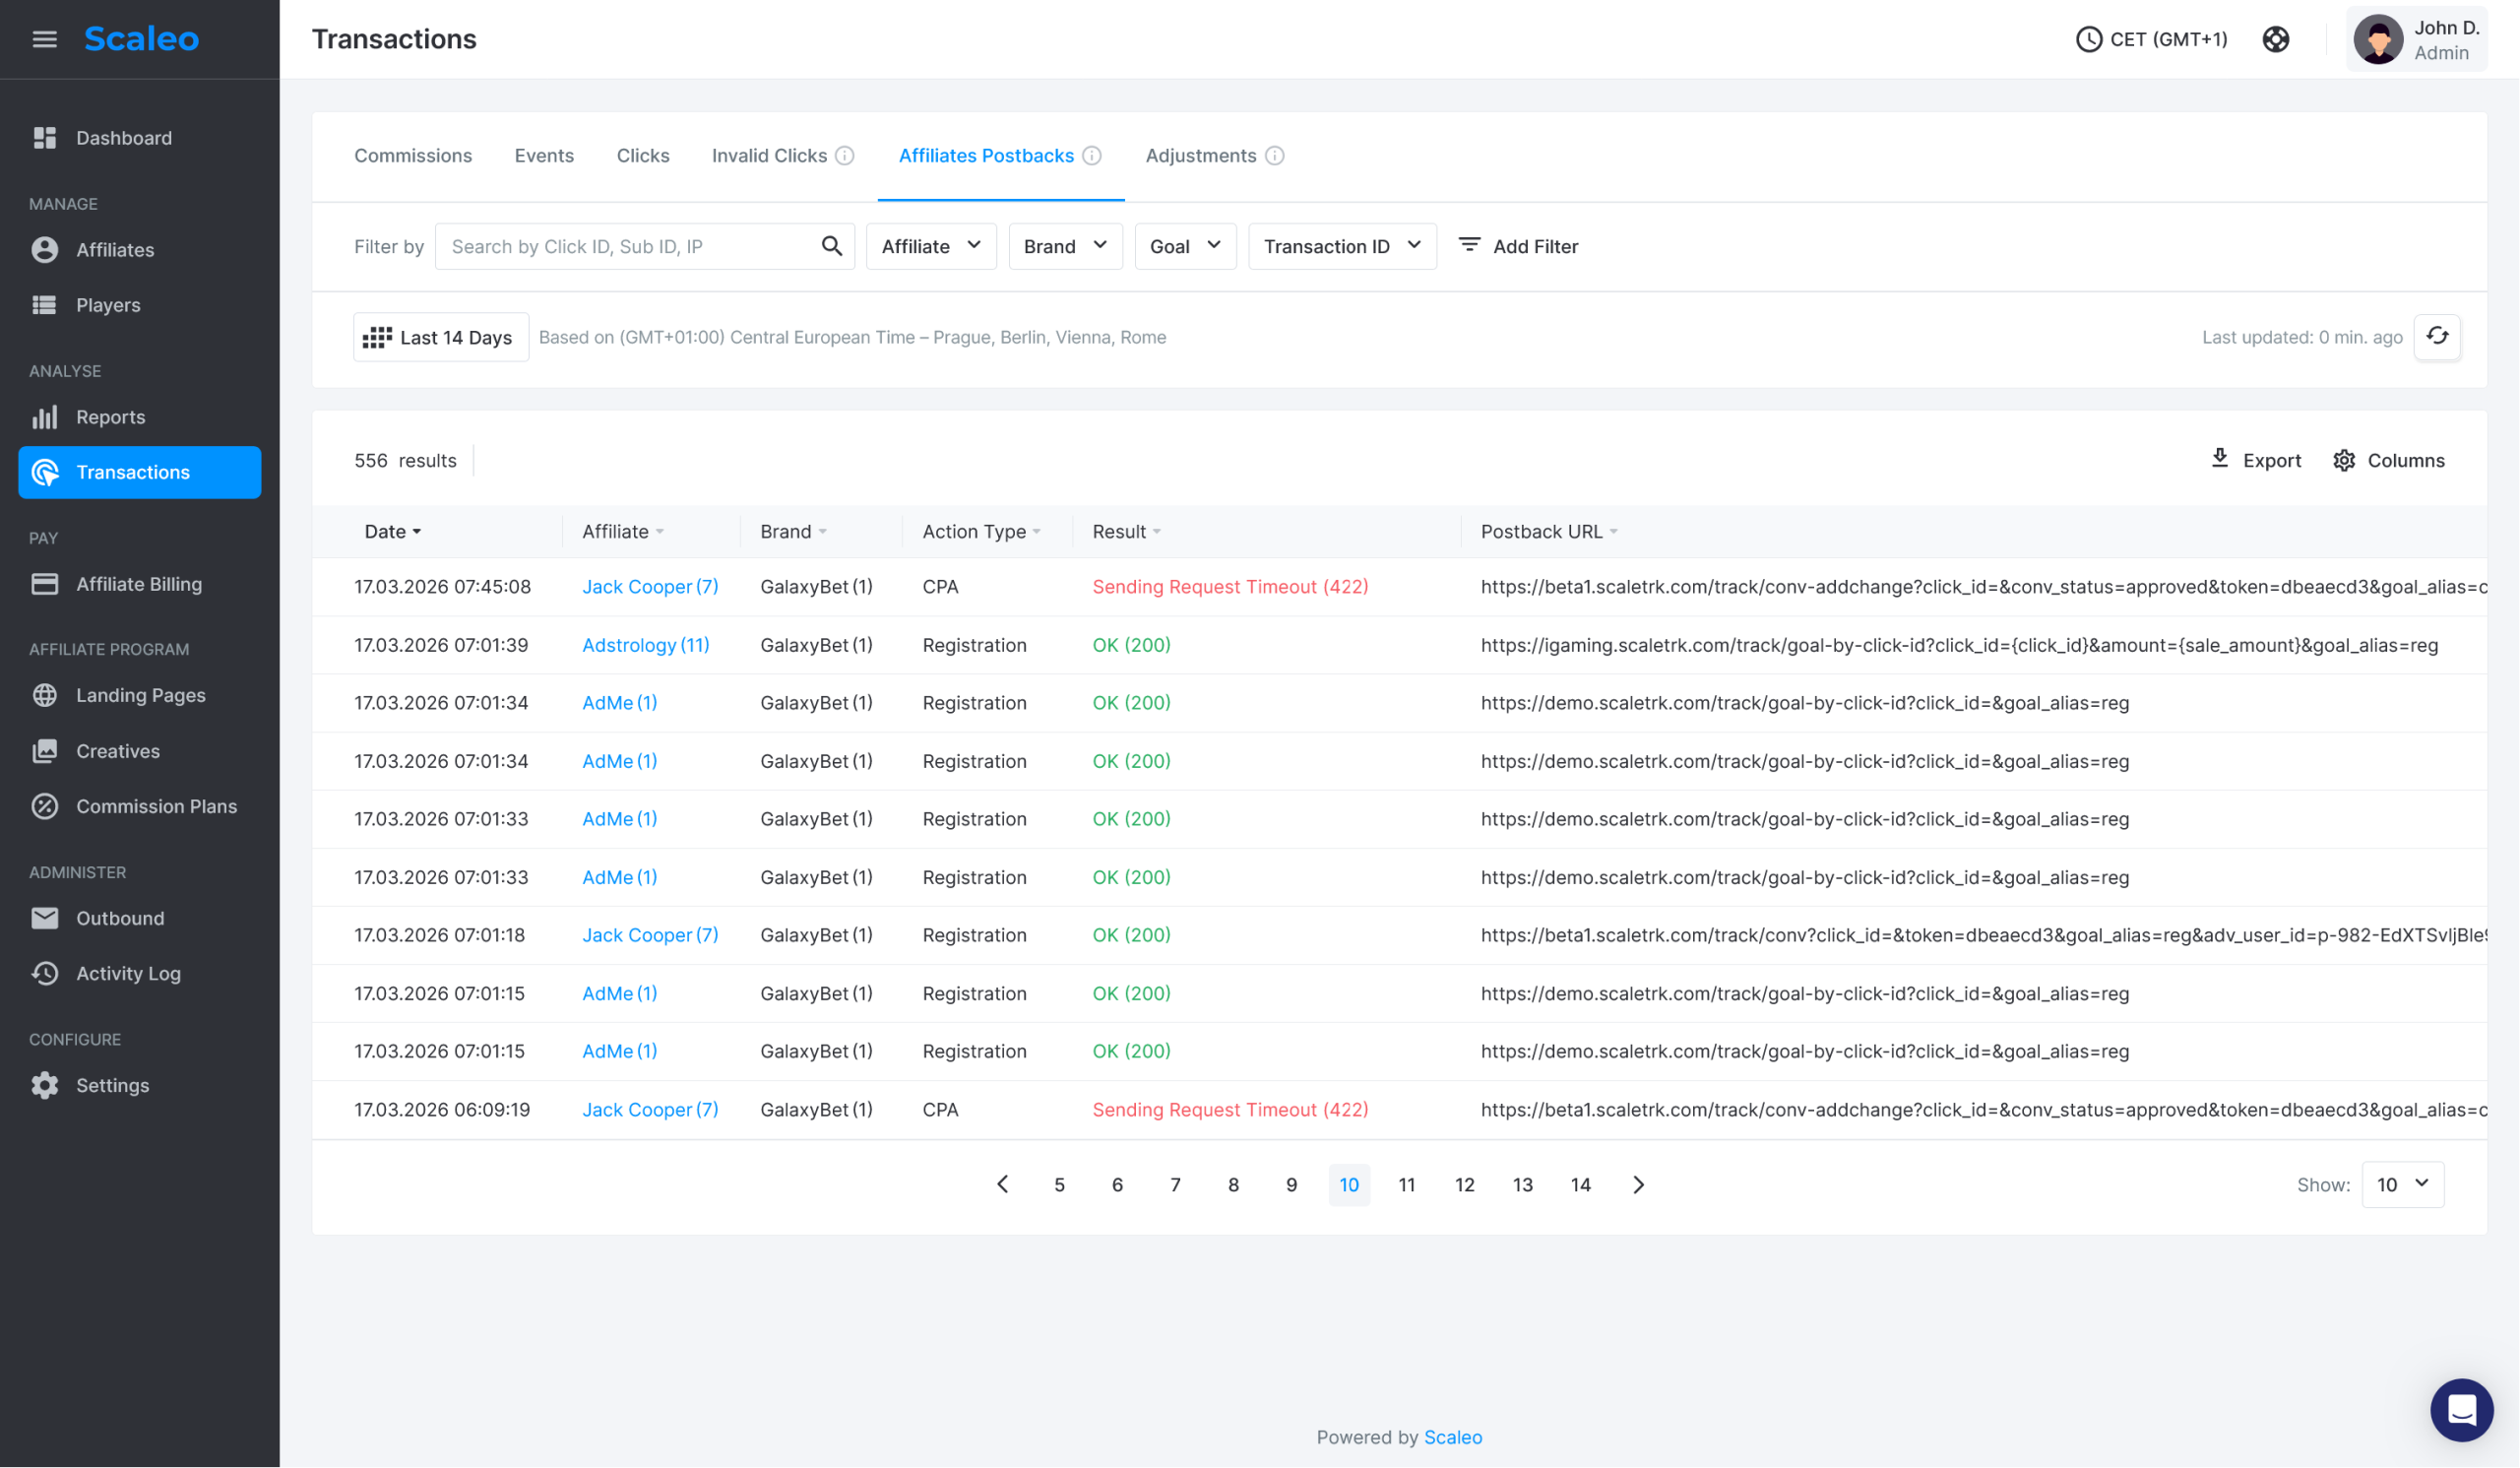
Task: Open affiliate Adstrology (11) link
Action: tap(645, 644)
